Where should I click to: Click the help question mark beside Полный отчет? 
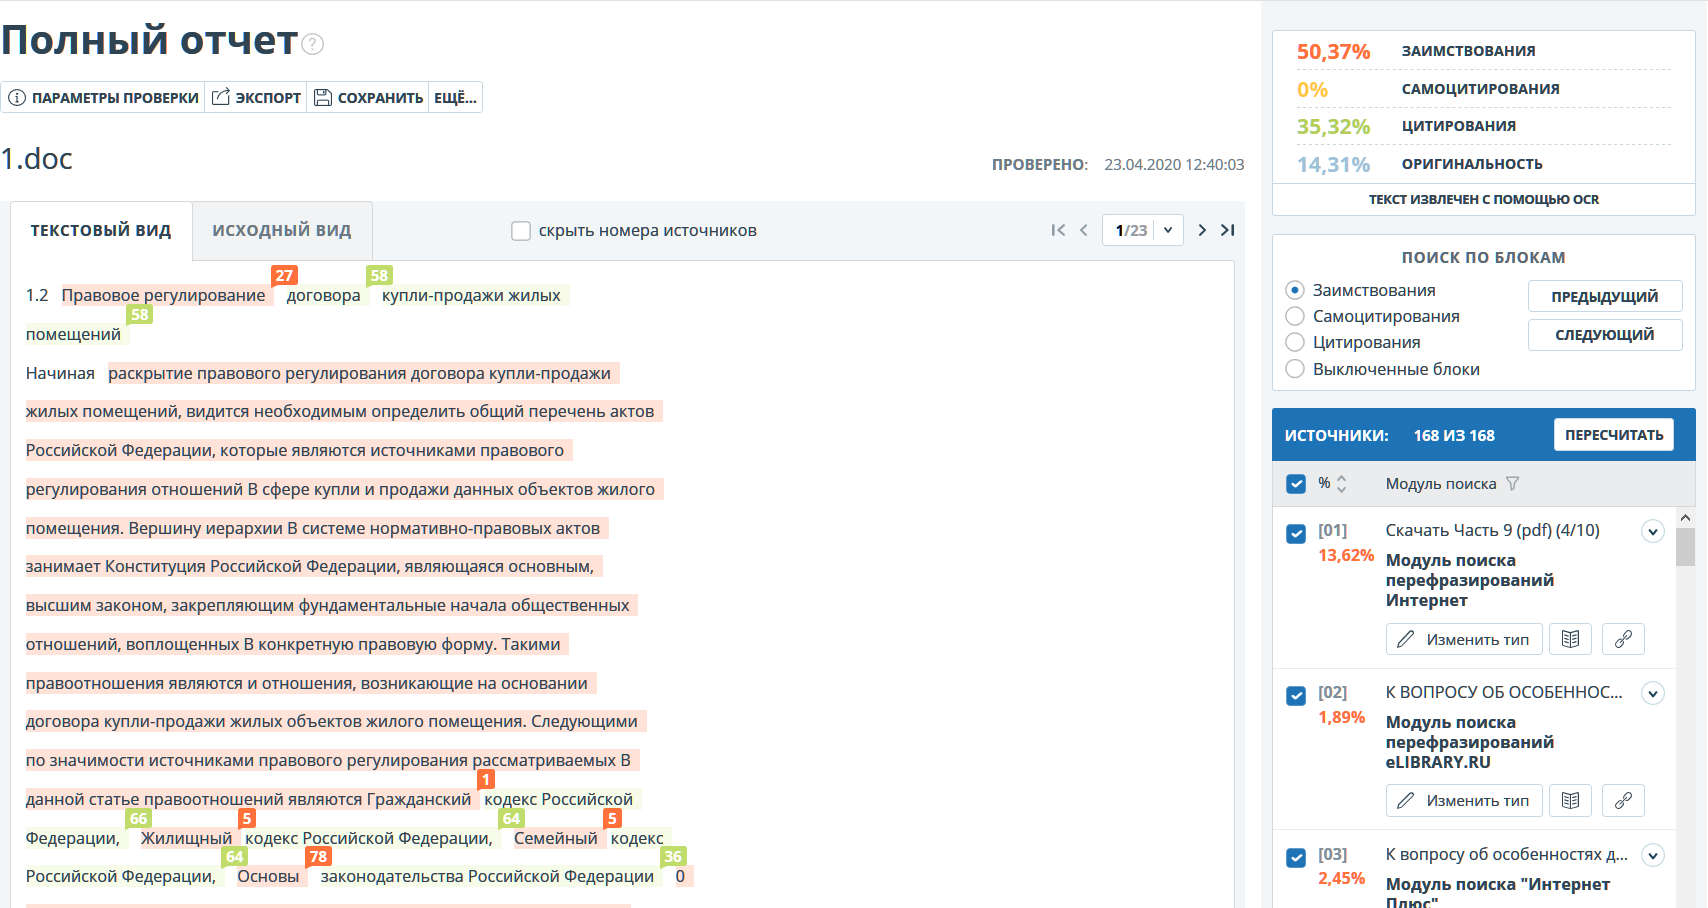(x=313, y=44)
